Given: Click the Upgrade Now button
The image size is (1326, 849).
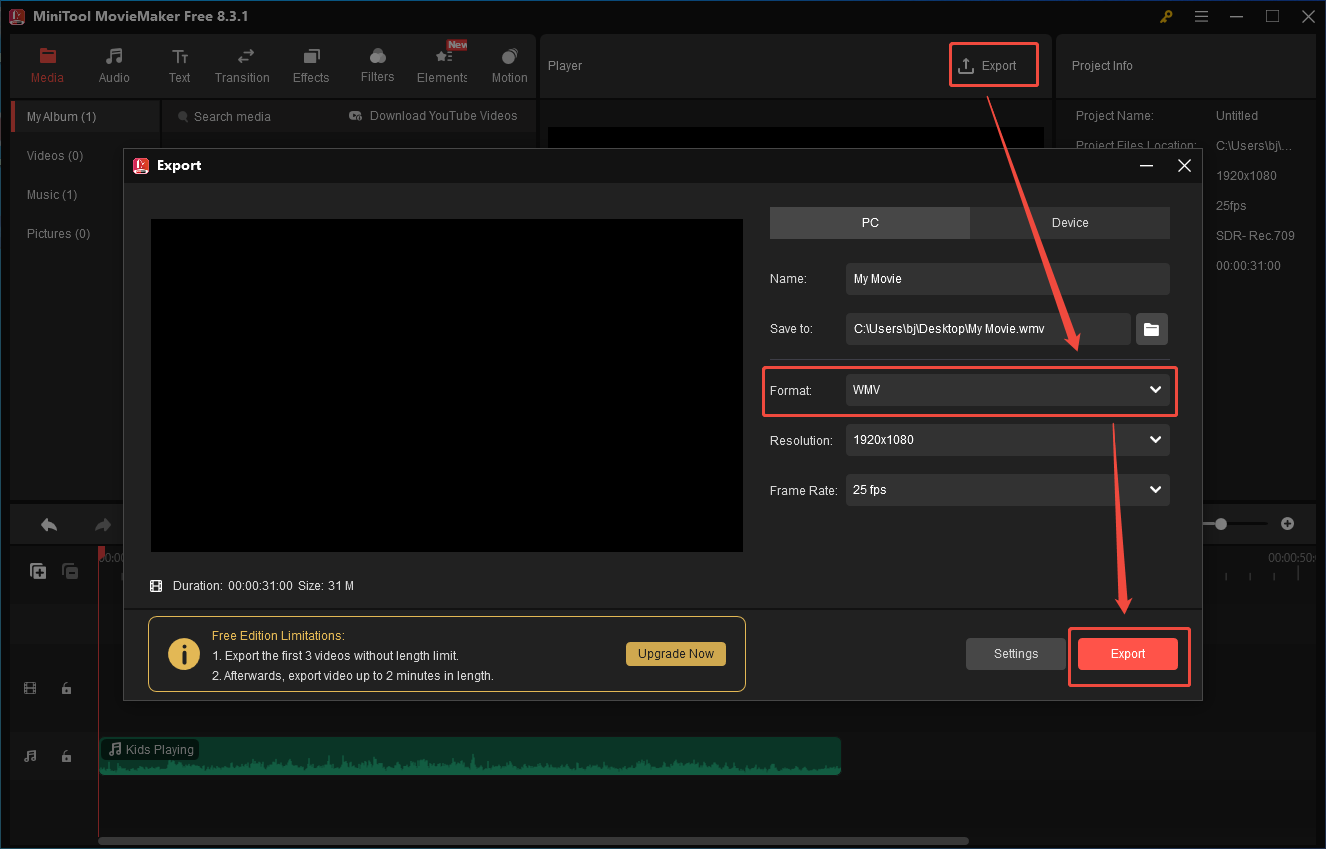Looking at the screenshot, I should [676, 653].
